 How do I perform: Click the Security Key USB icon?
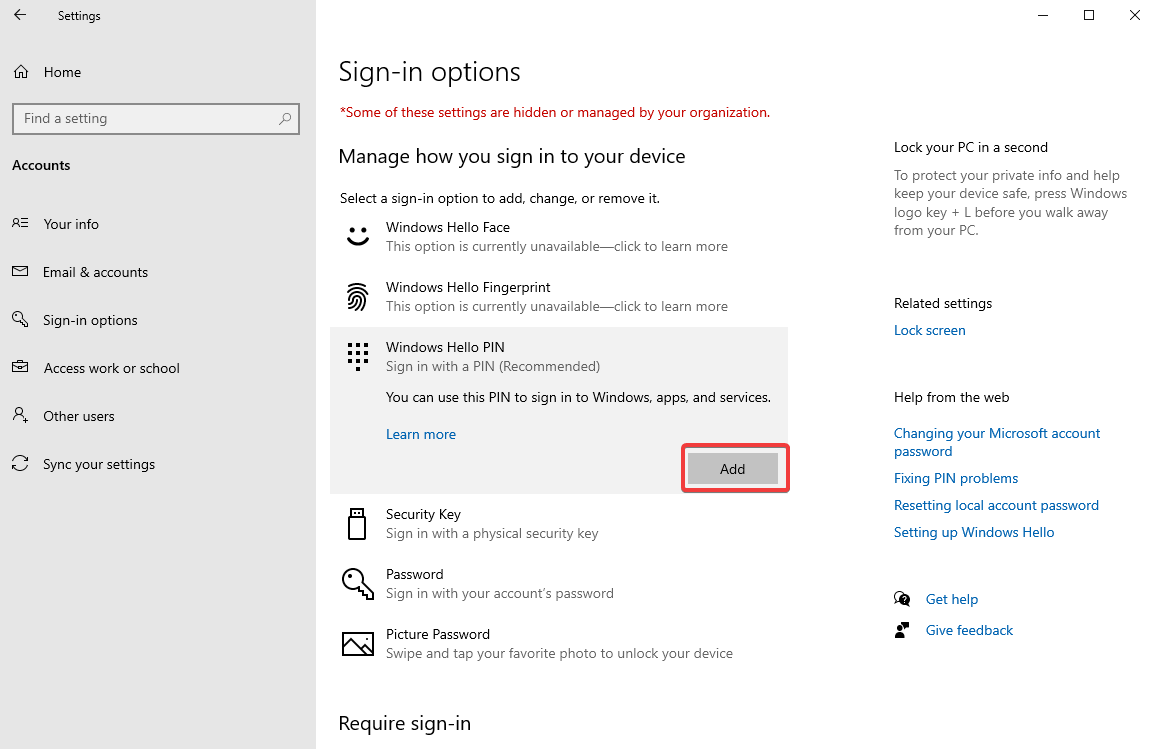[x=357, y=523]
